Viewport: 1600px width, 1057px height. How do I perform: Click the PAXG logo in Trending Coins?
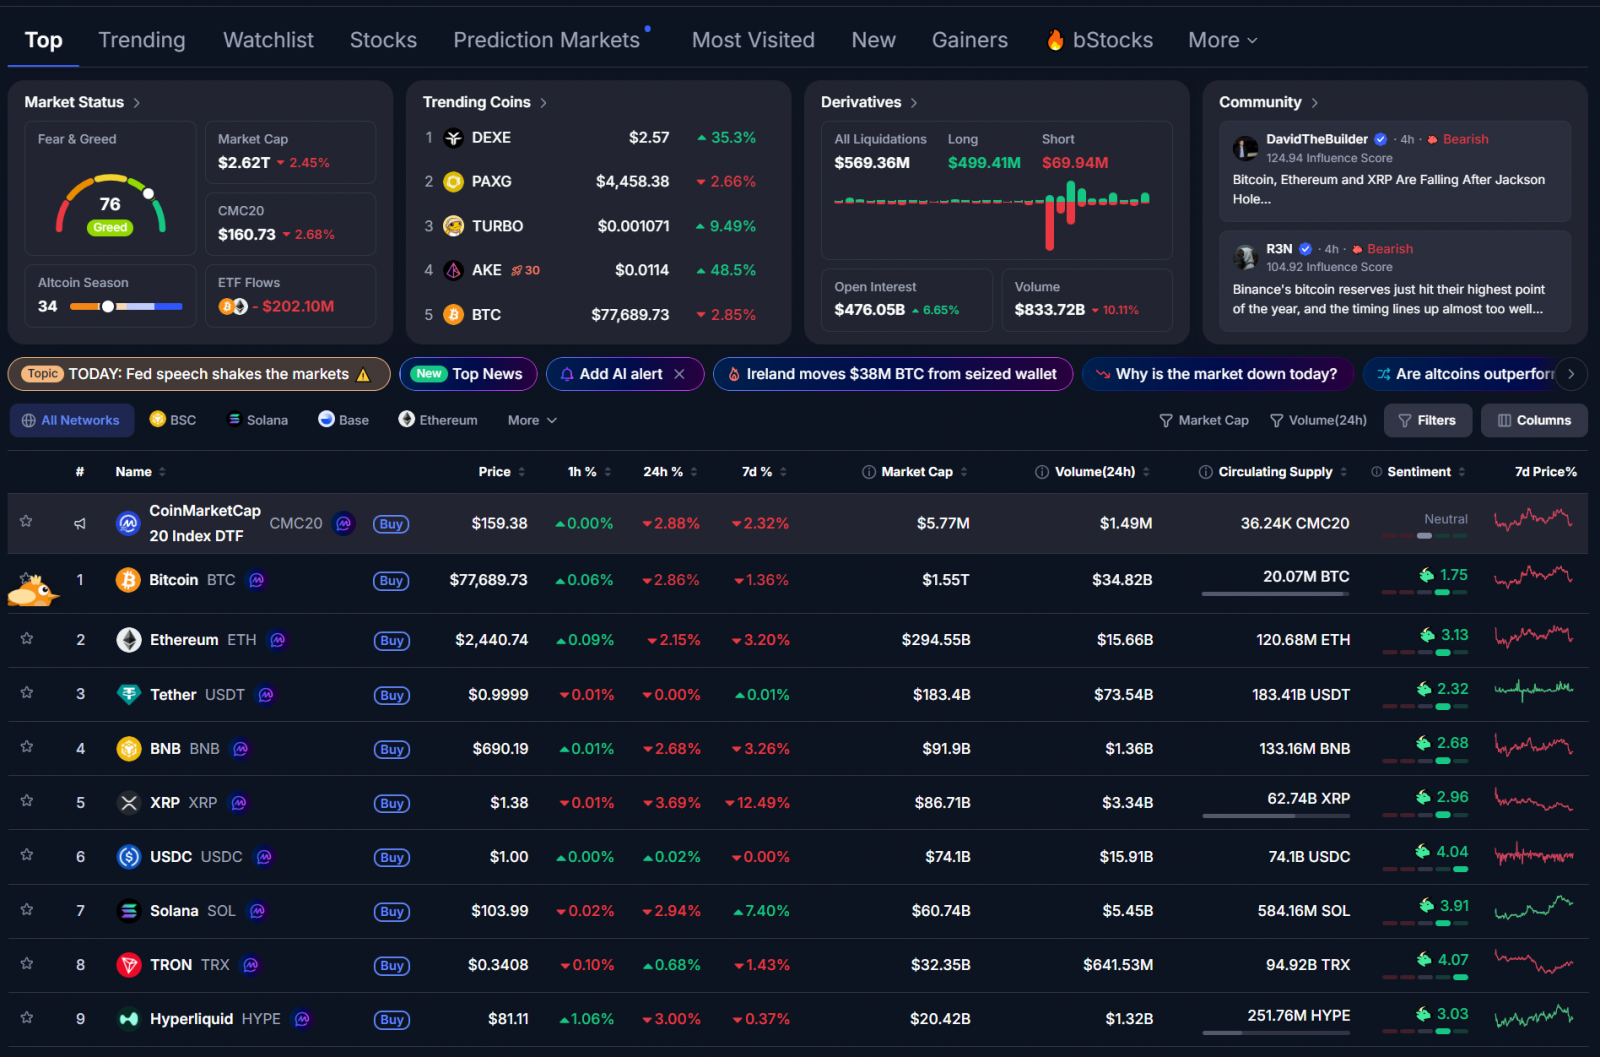pos(453,182)
